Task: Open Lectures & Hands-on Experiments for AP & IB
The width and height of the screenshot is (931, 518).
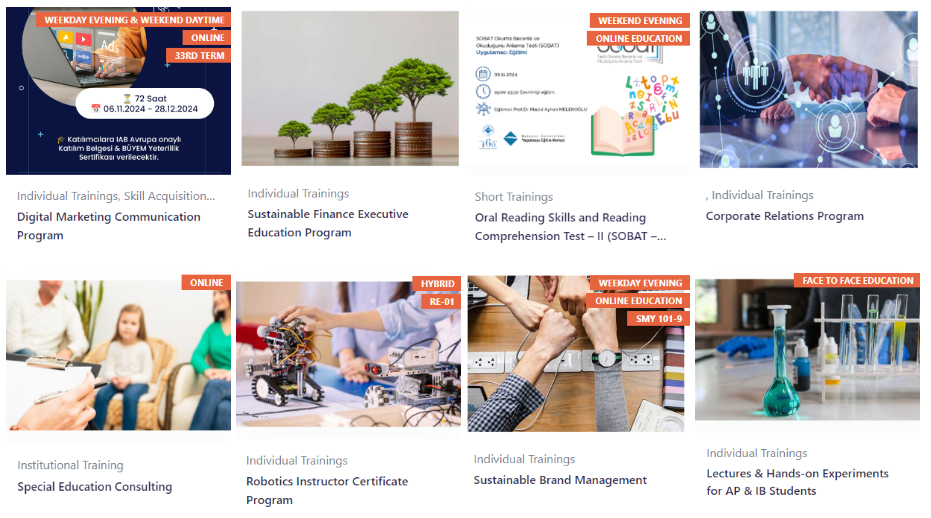Action: pyautogui.click(x=797, y=482)
